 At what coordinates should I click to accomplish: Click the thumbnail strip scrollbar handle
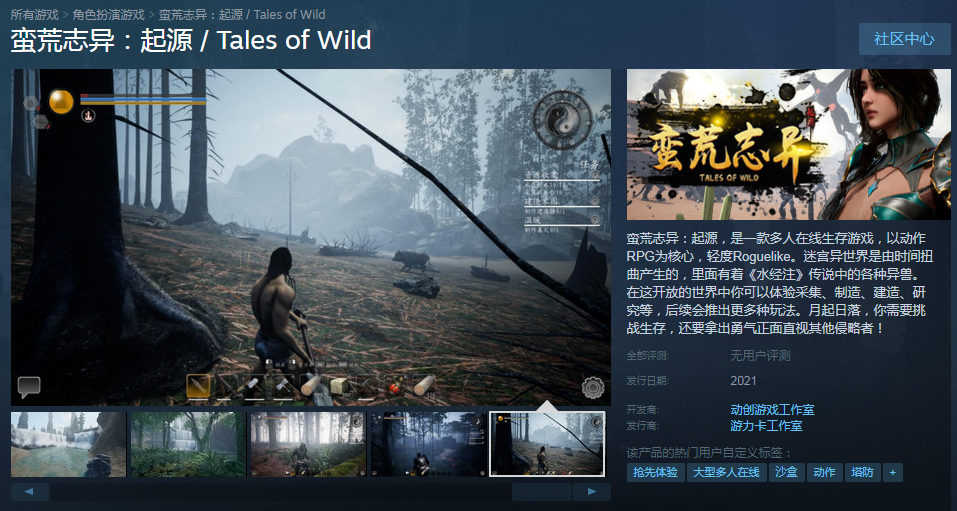[541, 491]
